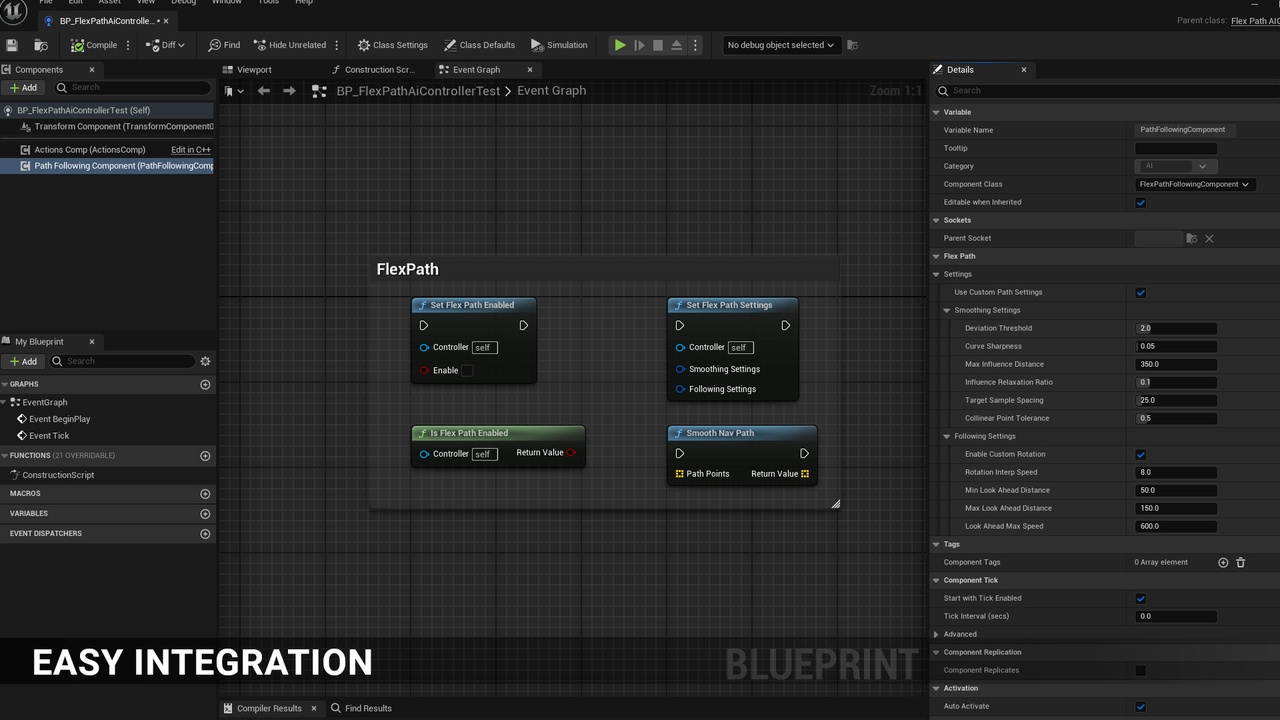Start Simulation mode
This screenshot has height=720, width=1280.
(x=559, y=45)
